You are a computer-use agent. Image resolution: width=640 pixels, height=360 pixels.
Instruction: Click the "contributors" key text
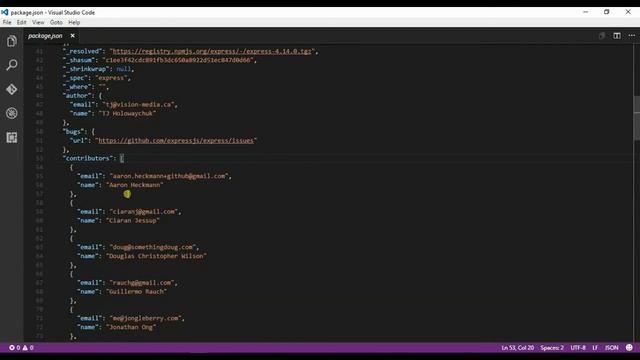pyautogui.click(x=89, y=158)
